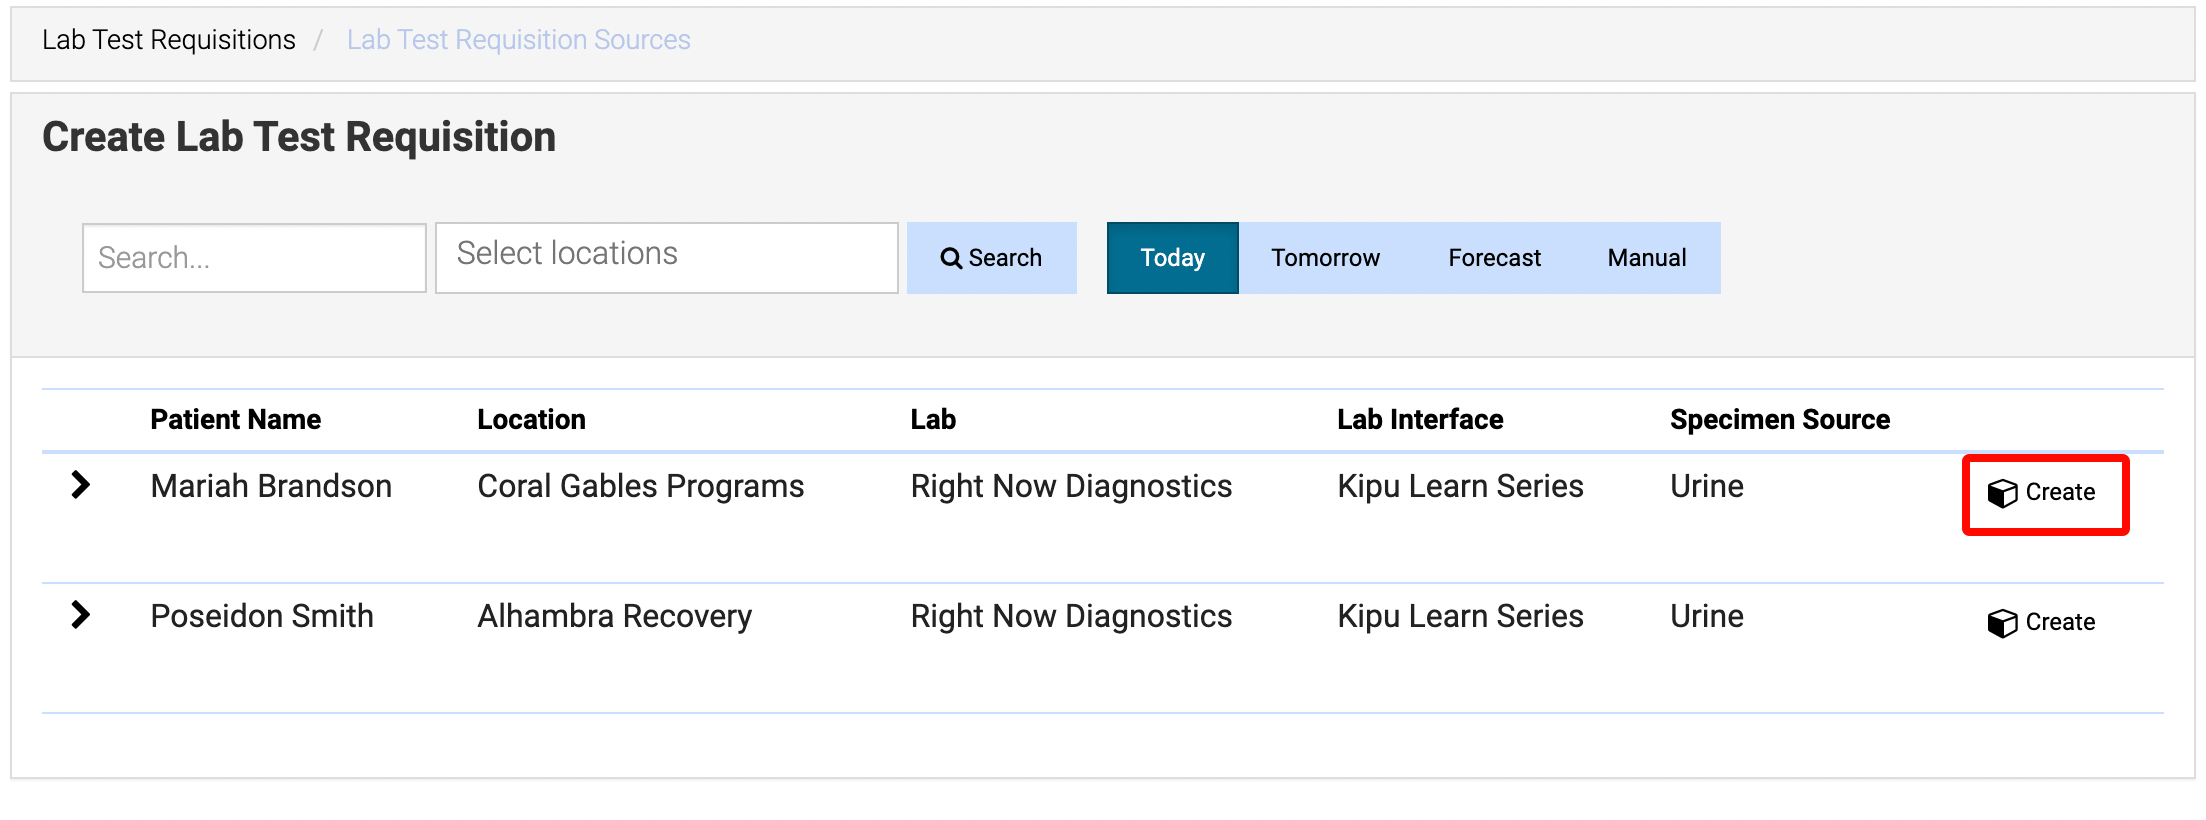Click the Lab column header
This screenshot has width=2206, height=820.
coord(933,420)
